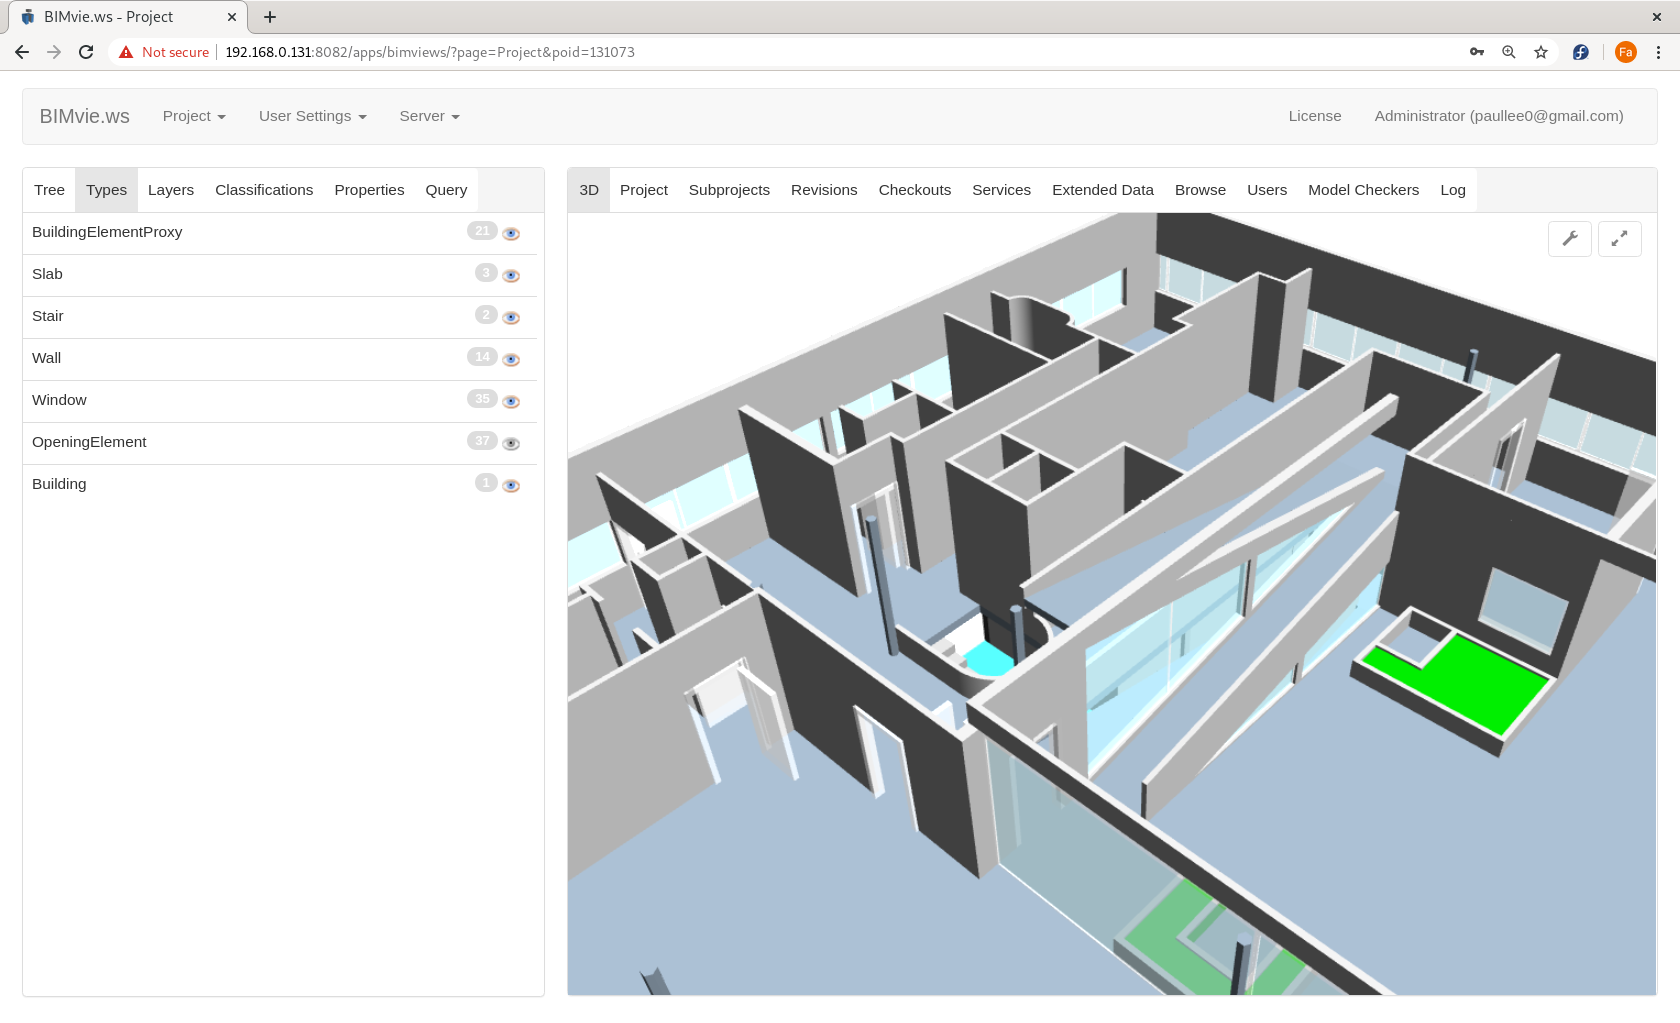Open the Project dropdown menu
This screenshot has width=1680, height=1023.
(x=193, y=116)
